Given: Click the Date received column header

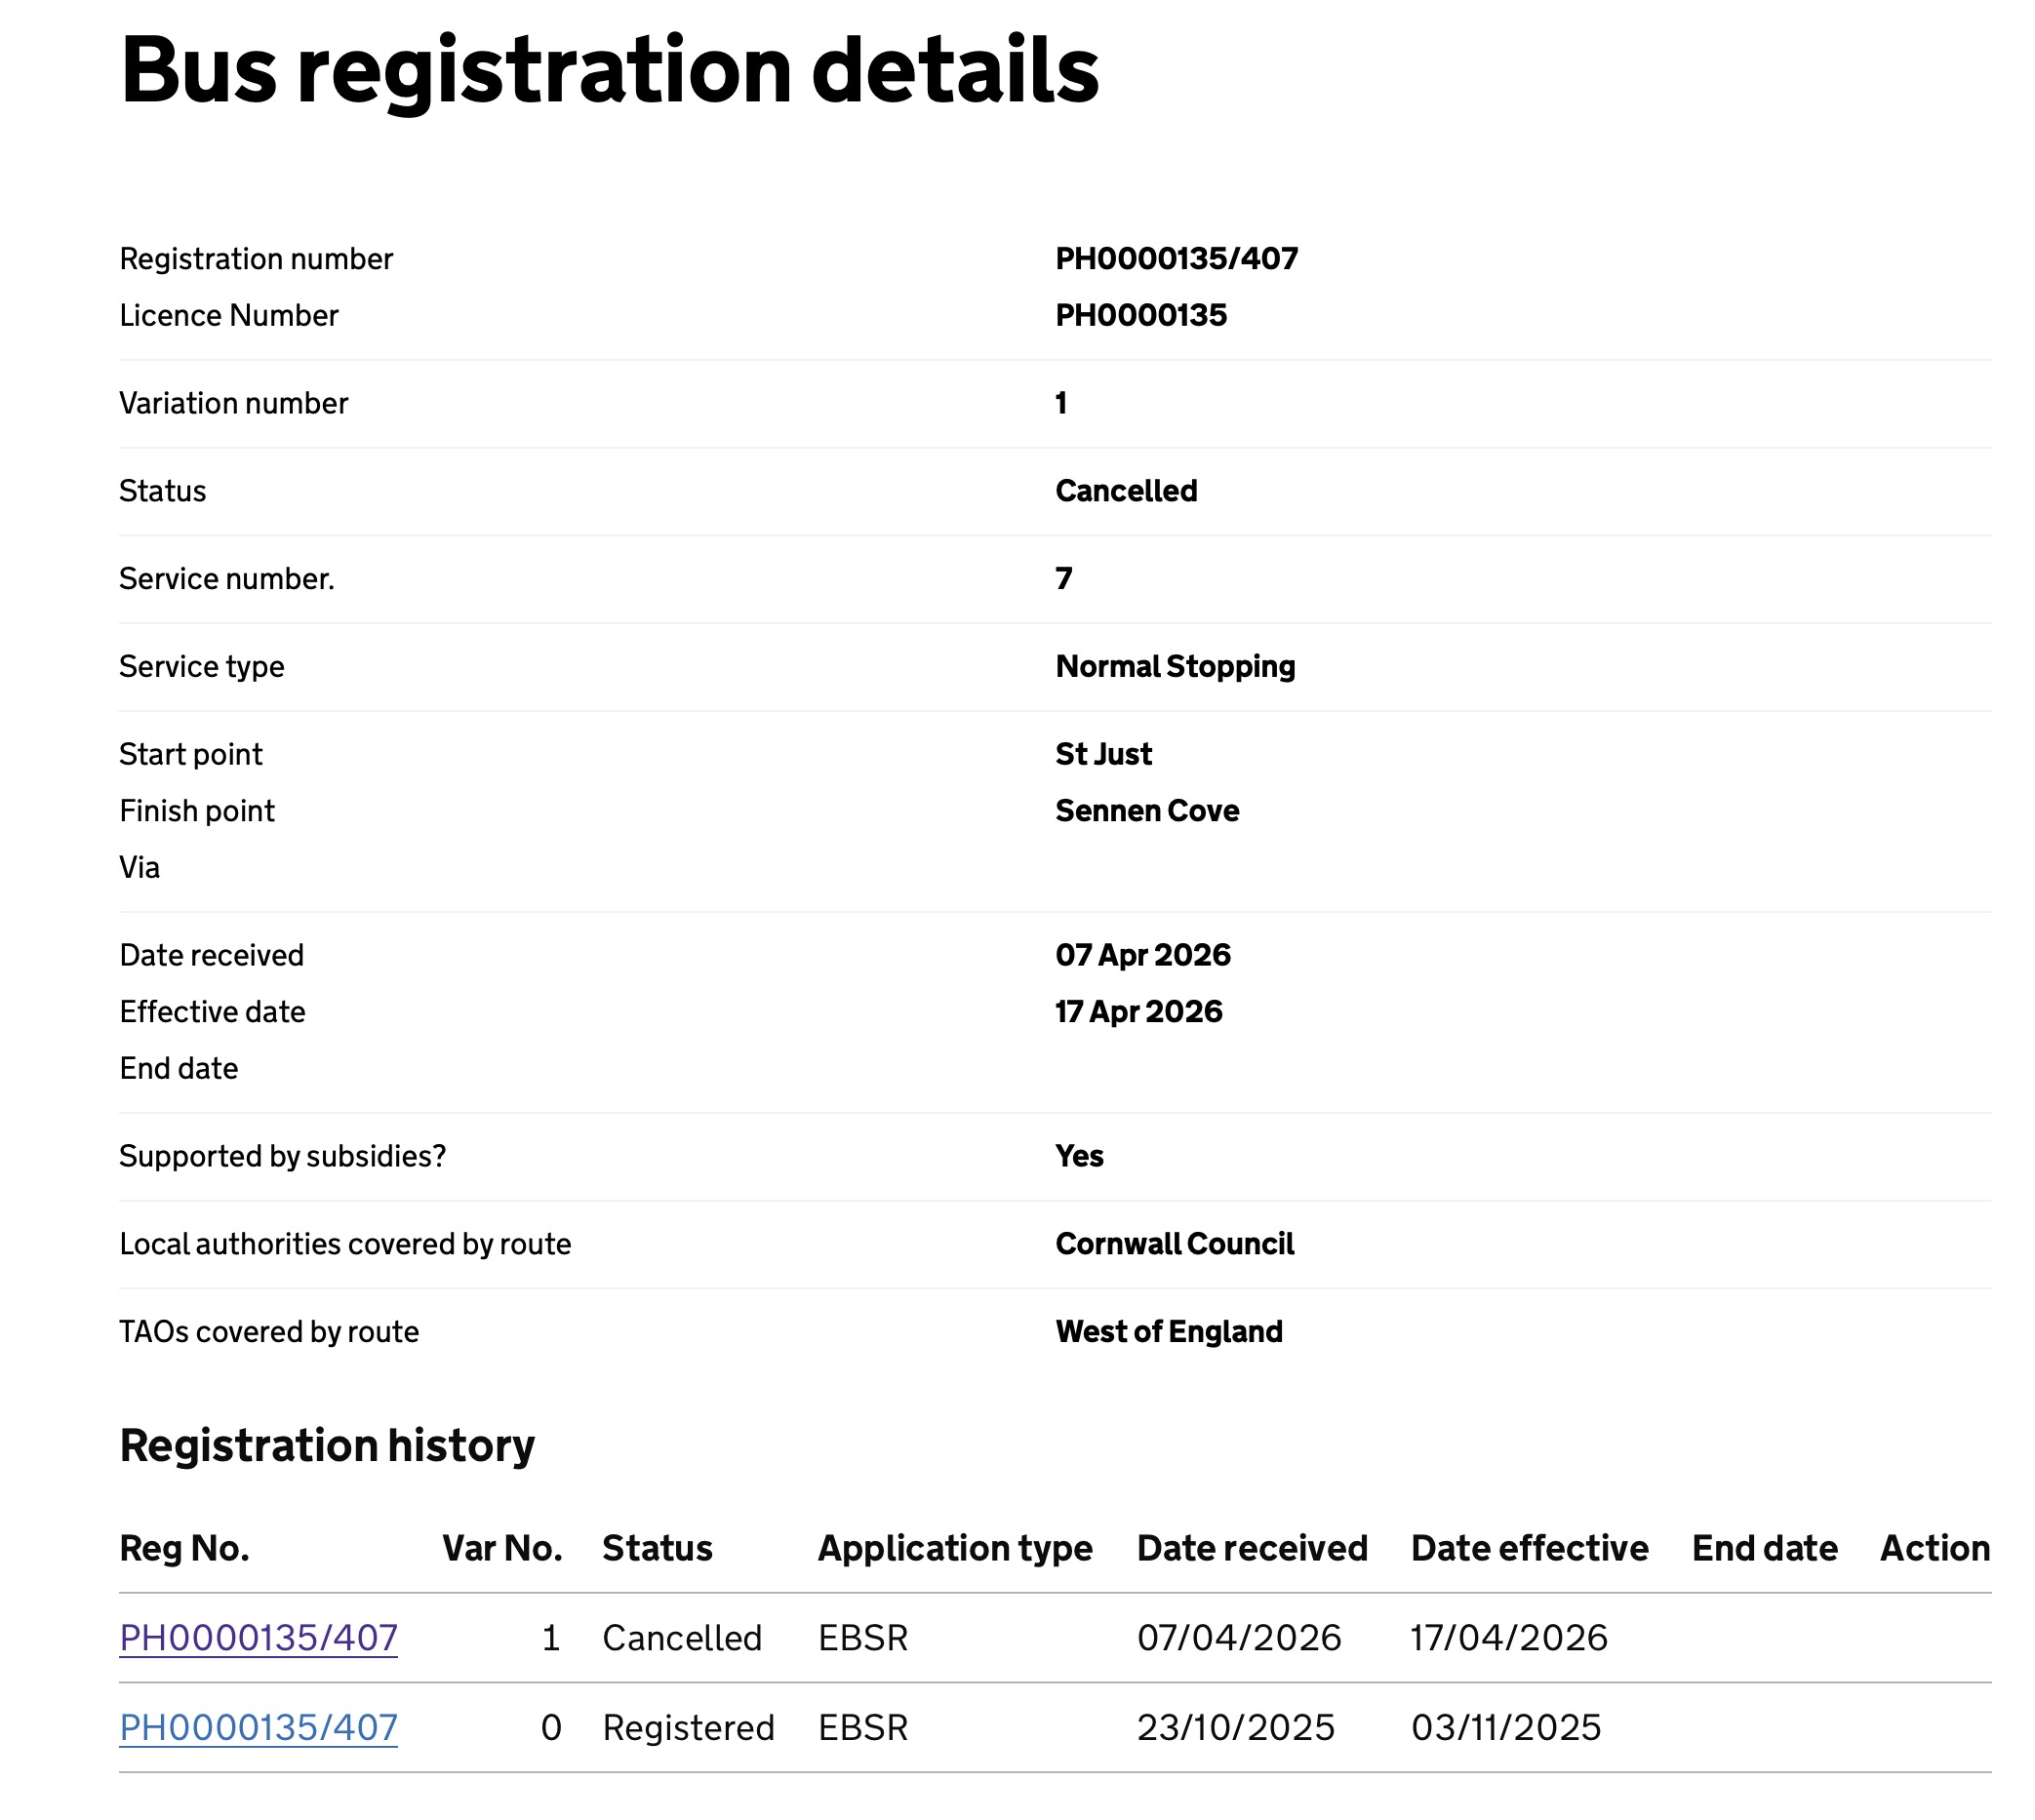Looking at the screenshot, I should (1252, 1548).
